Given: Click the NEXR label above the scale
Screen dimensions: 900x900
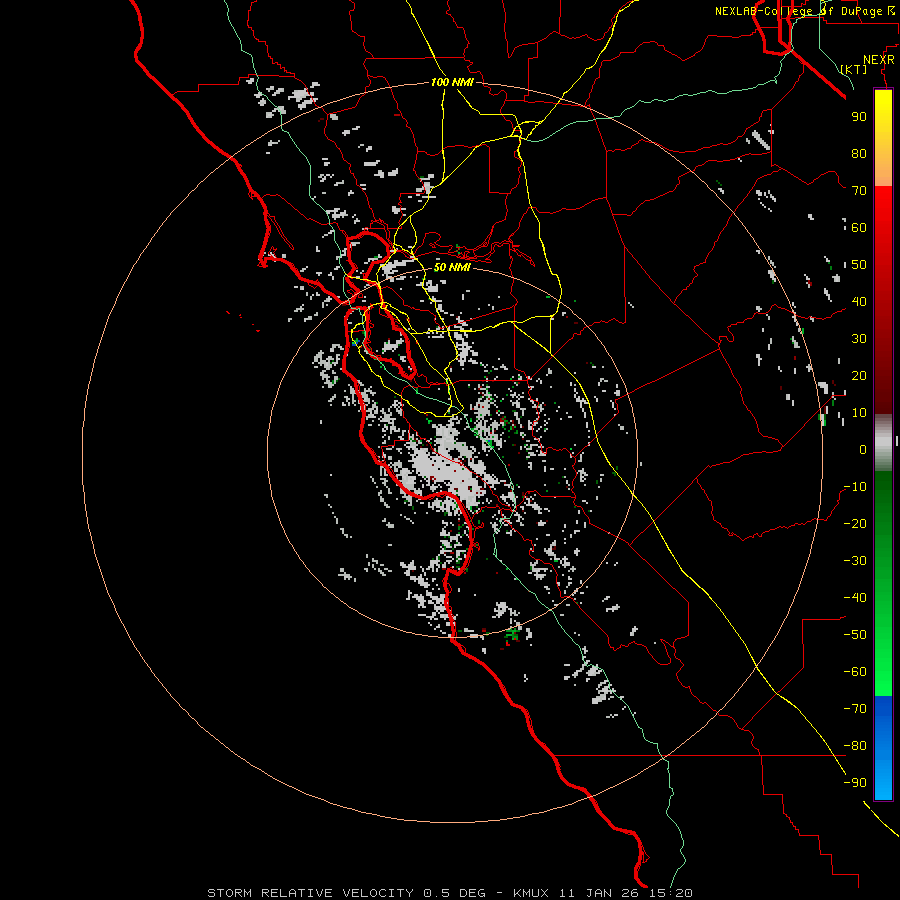Looking at the screenshot, I should pos(879,60).
